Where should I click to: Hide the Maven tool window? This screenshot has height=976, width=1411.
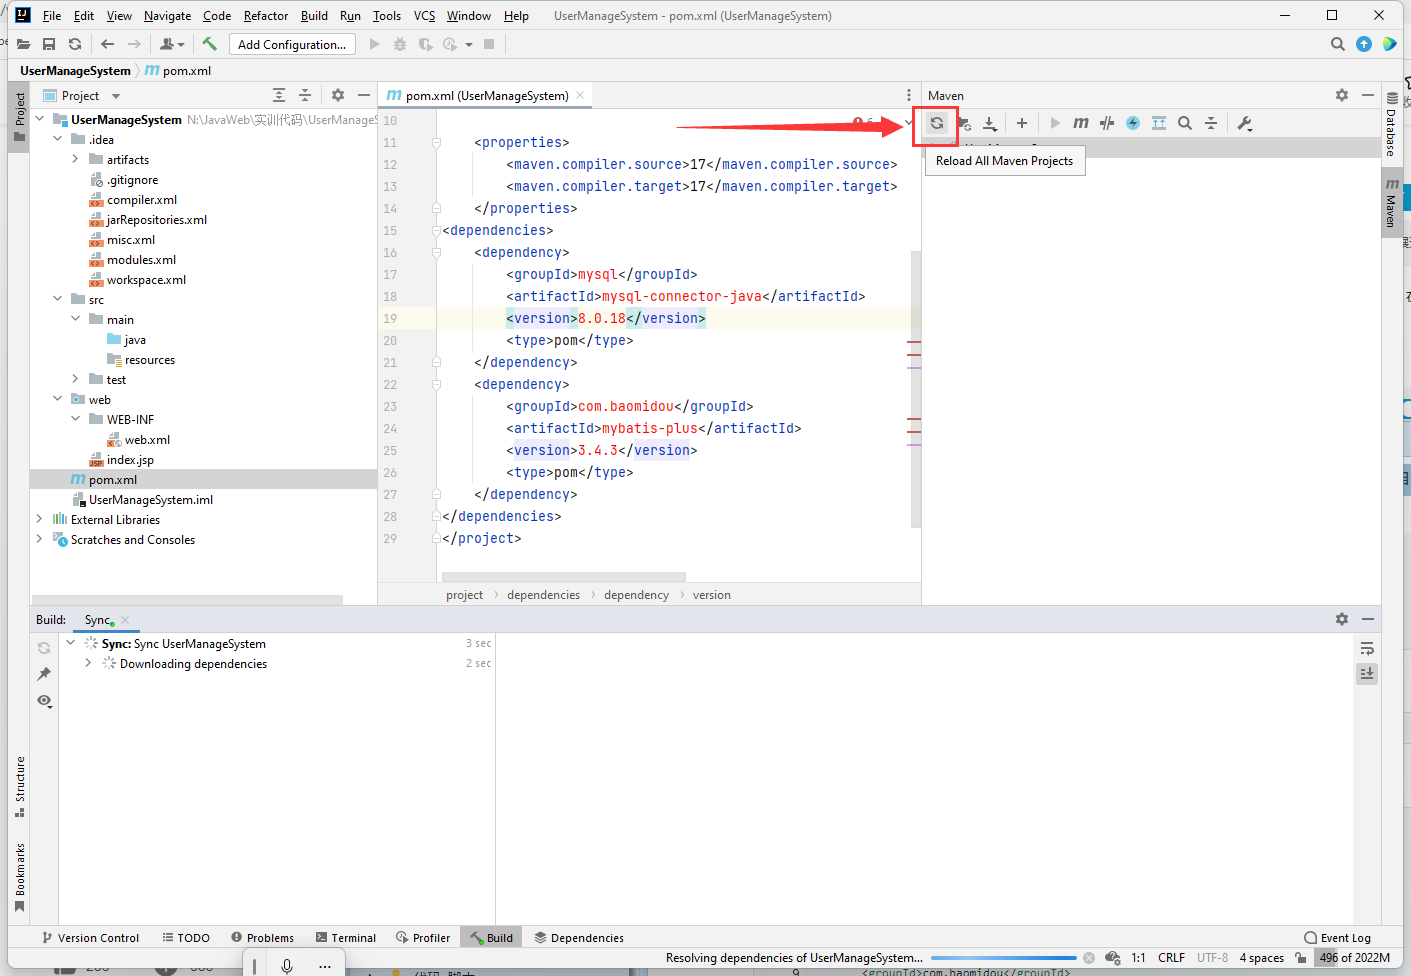click(x=1368, y=95)
